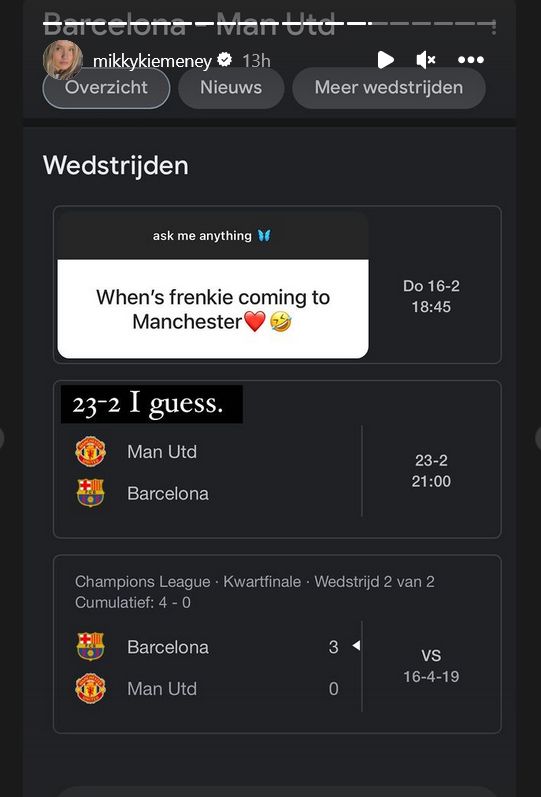Switch to the Overzicht tab
541x797 pixels.
106,87
